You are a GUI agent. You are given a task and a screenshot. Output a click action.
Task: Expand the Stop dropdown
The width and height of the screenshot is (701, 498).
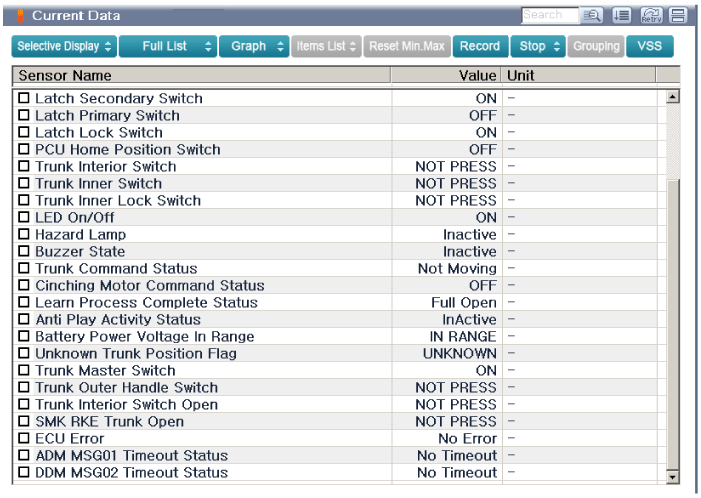[538, 47]
